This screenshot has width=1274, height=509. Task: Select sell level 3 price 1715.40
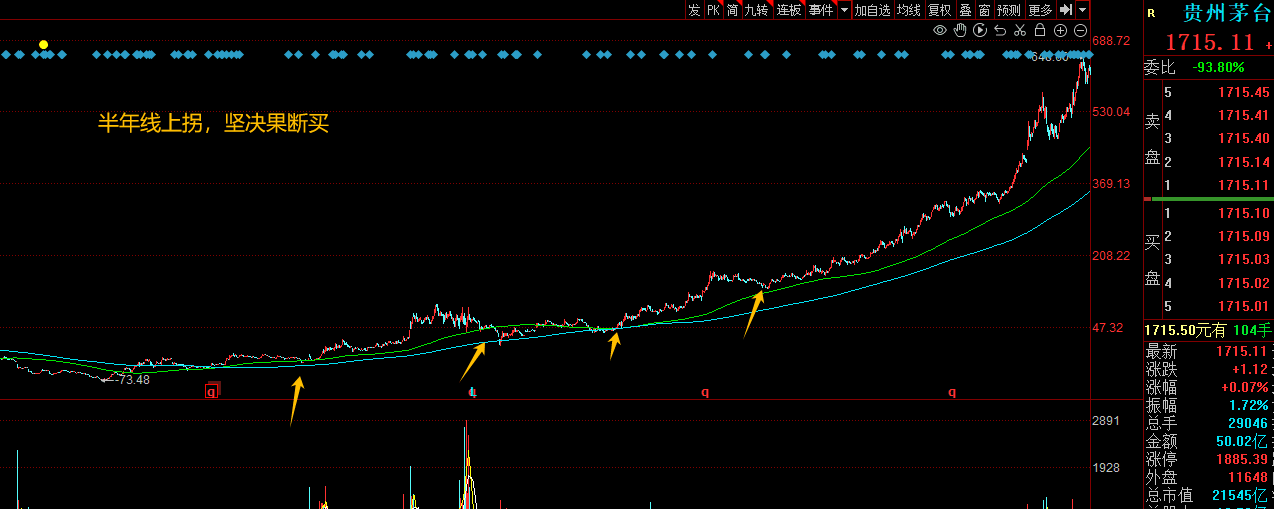1243,138
